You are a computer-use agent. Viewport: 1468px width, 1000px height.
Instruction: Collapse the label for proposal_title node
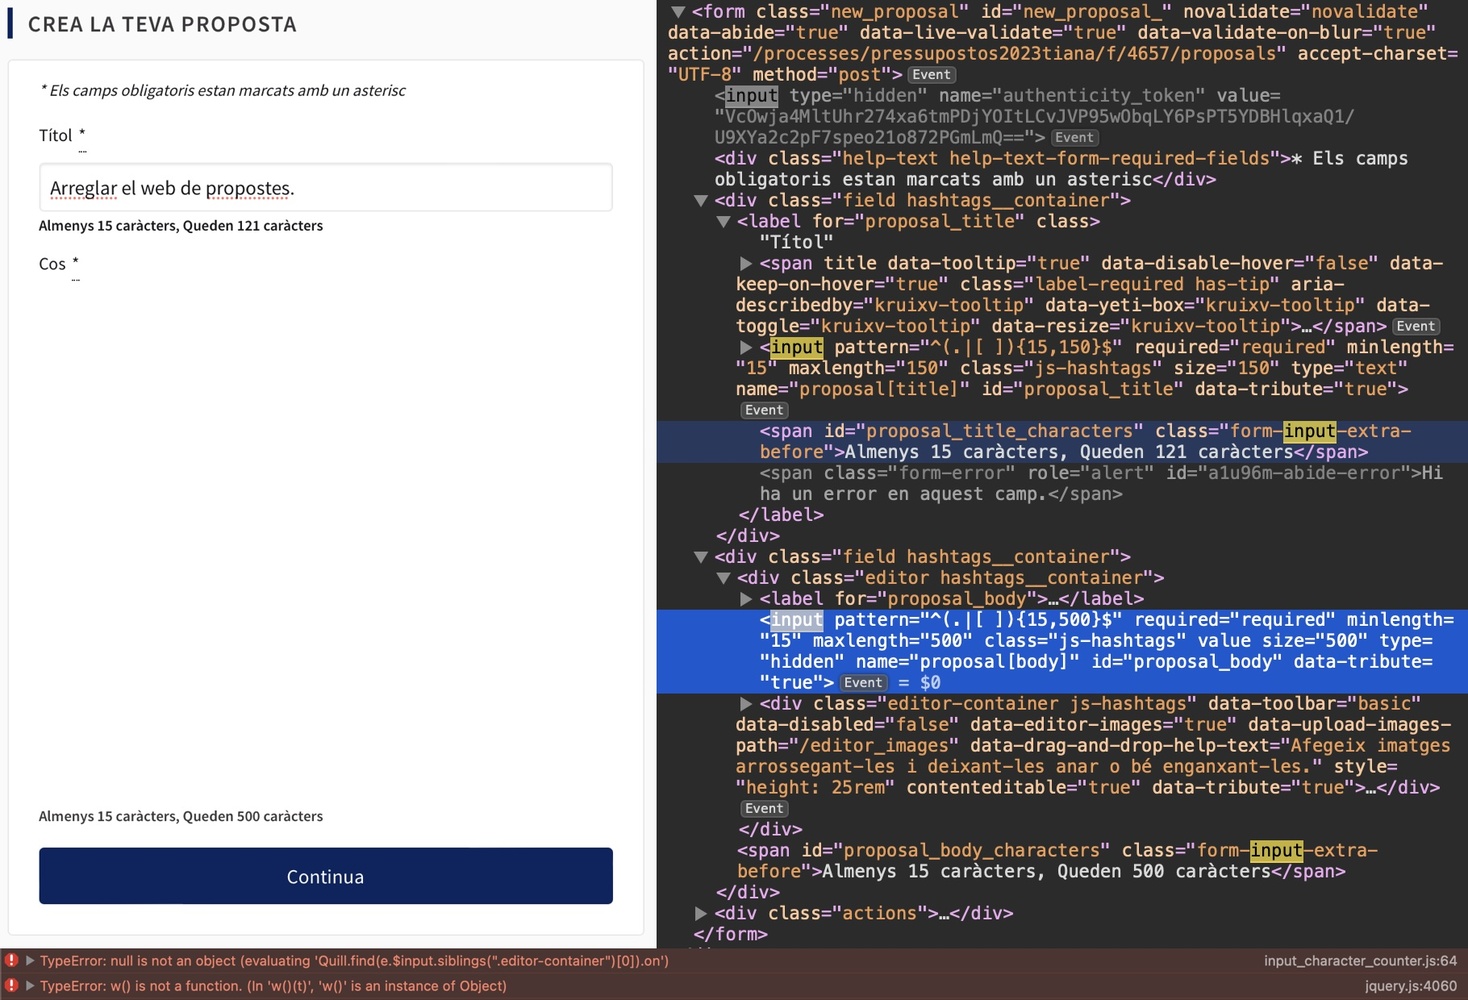723,222
